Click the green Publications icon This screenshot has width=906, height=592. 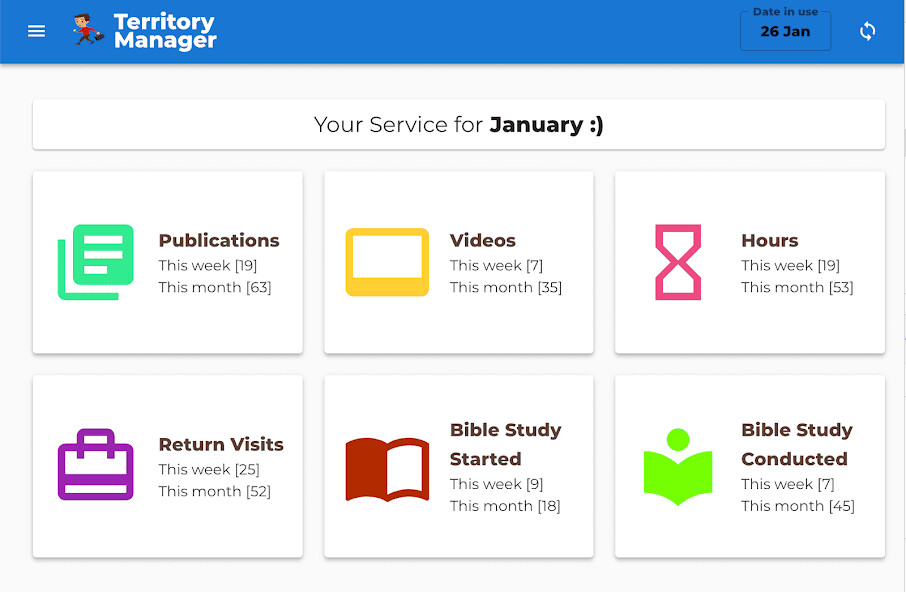pos(96,262)
